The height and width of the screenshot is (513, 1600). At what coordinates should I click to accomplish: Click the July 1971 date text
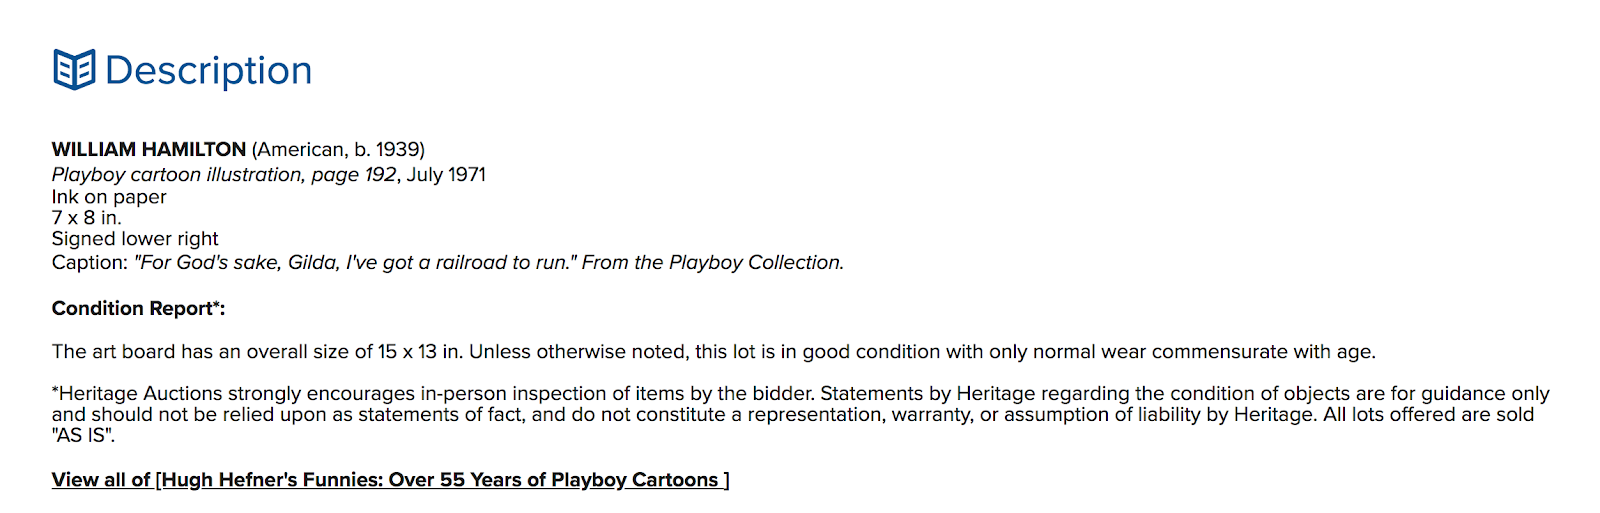coord(446,175)
